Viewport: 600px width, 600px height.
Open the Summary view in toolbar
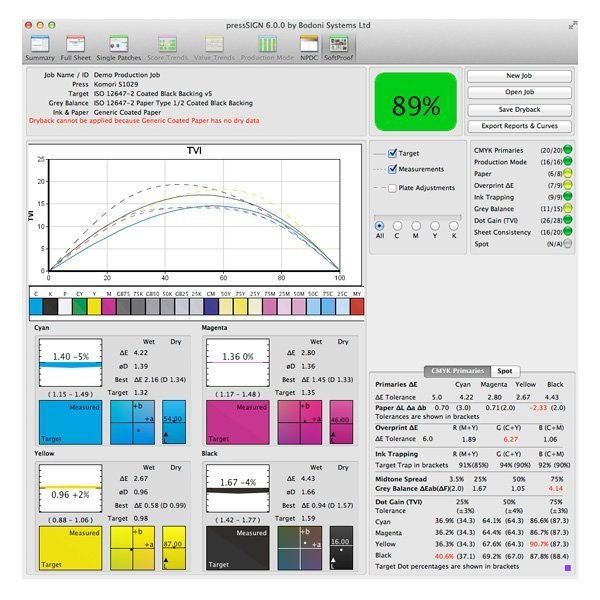[x=40, y=46]
